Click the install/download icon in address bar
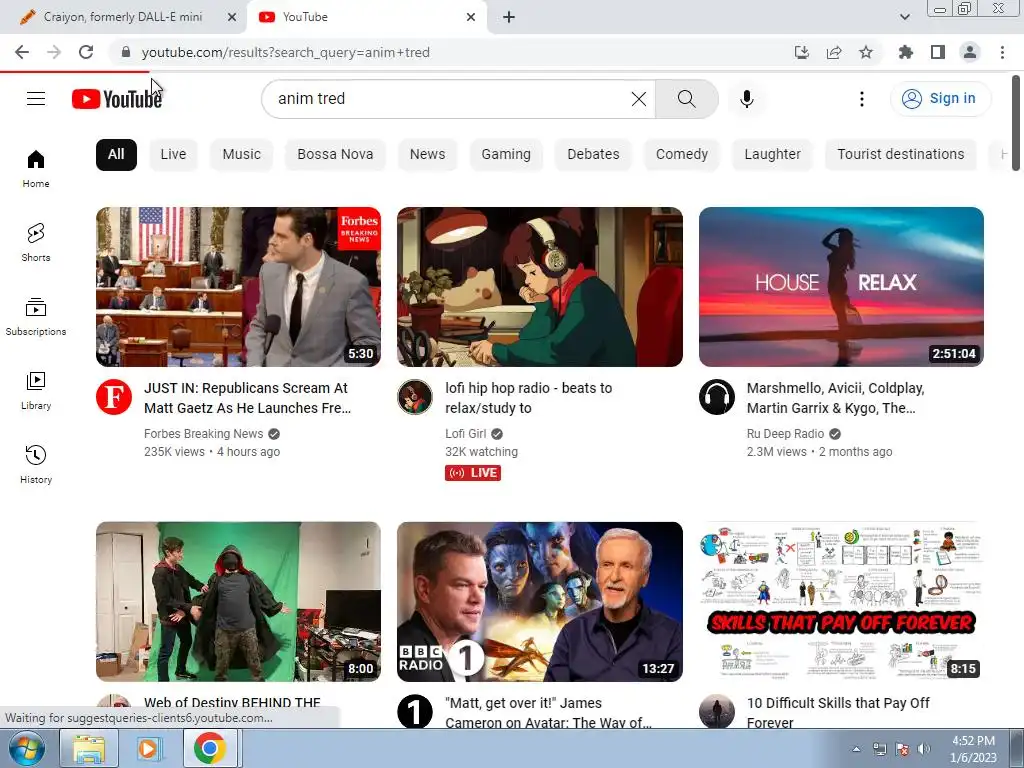 pos(802,52)
